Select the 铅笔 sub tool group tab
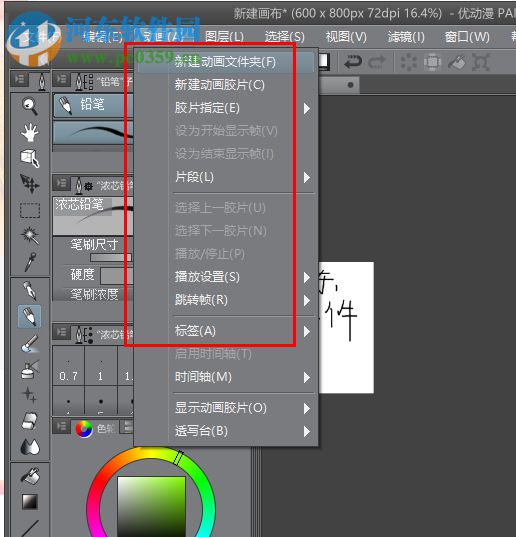 click(93, 105)
